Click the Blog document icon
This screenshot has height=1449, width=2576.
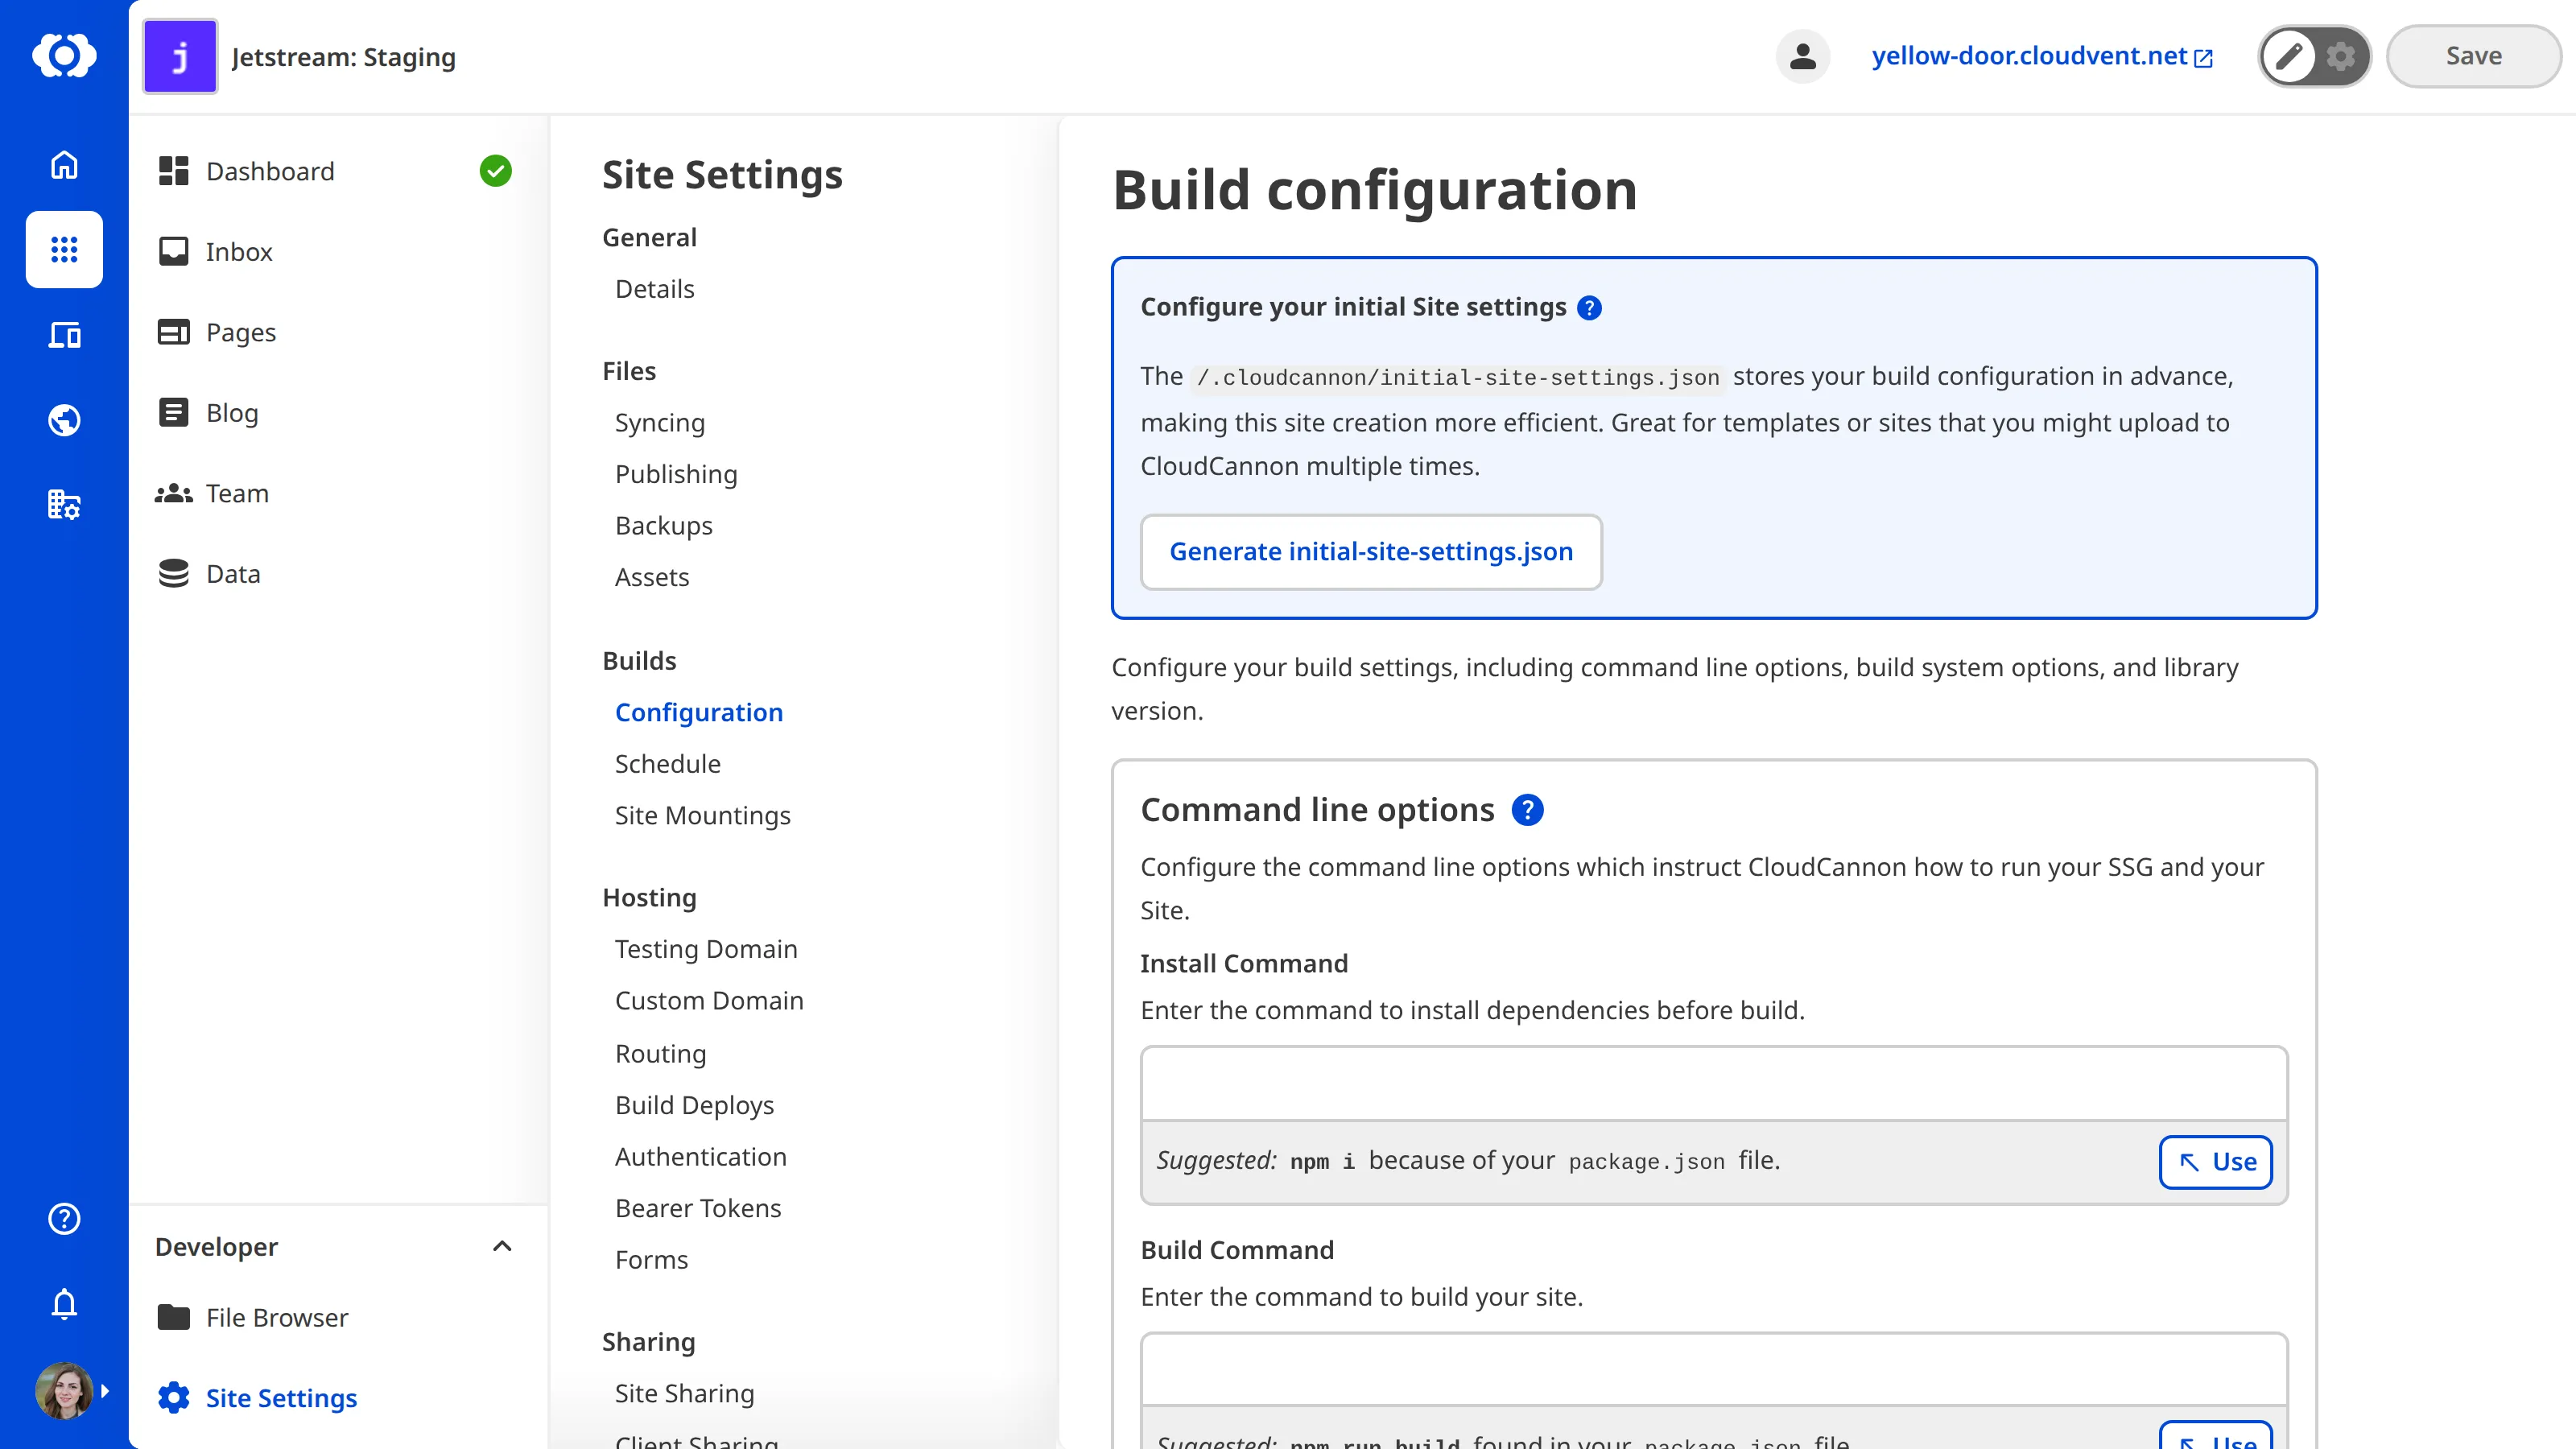pyautogui.click(x=174, y=413)
